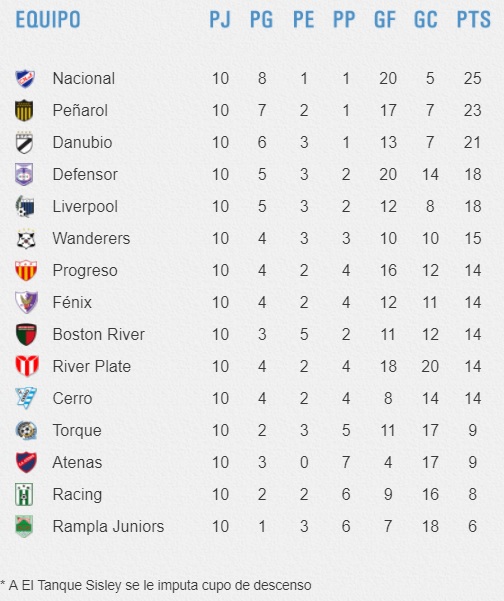Click the Nacional club crest icon

click(25, 79)
